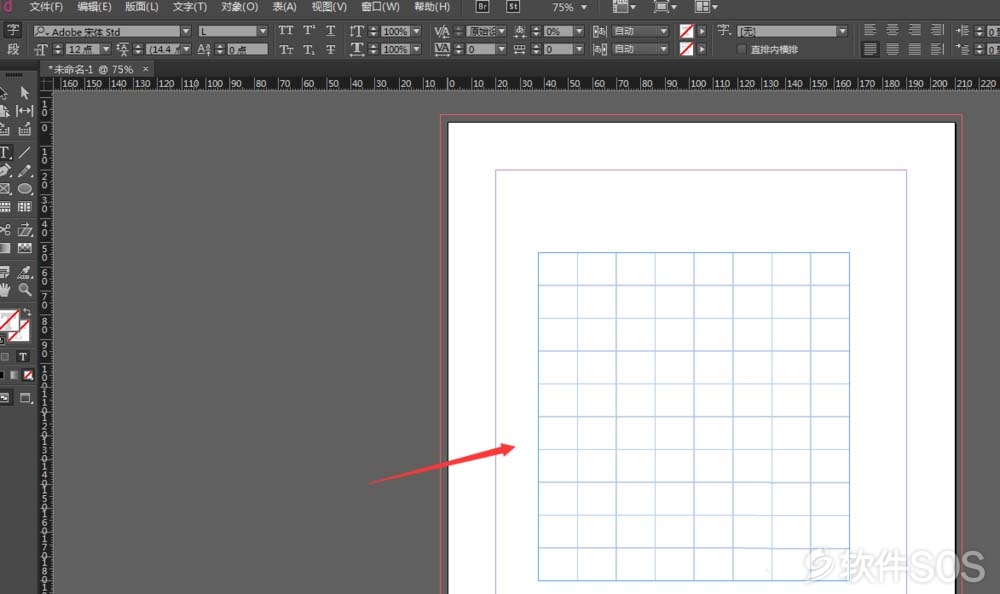
Task: Click the swap fill and stroke arrow
Action: pos(26,312)
